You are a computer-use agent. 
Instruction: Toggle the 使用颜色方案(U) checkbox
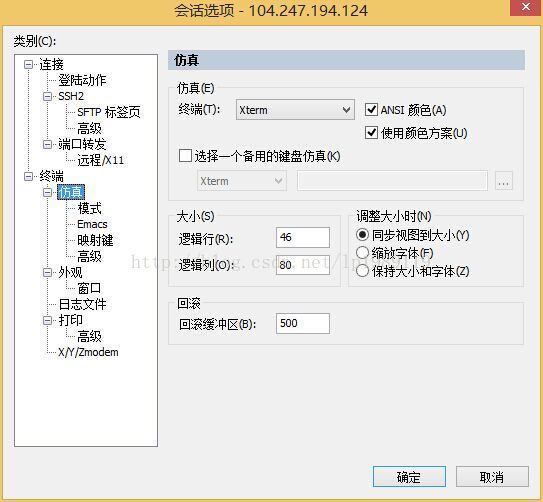tap(371, 133)
